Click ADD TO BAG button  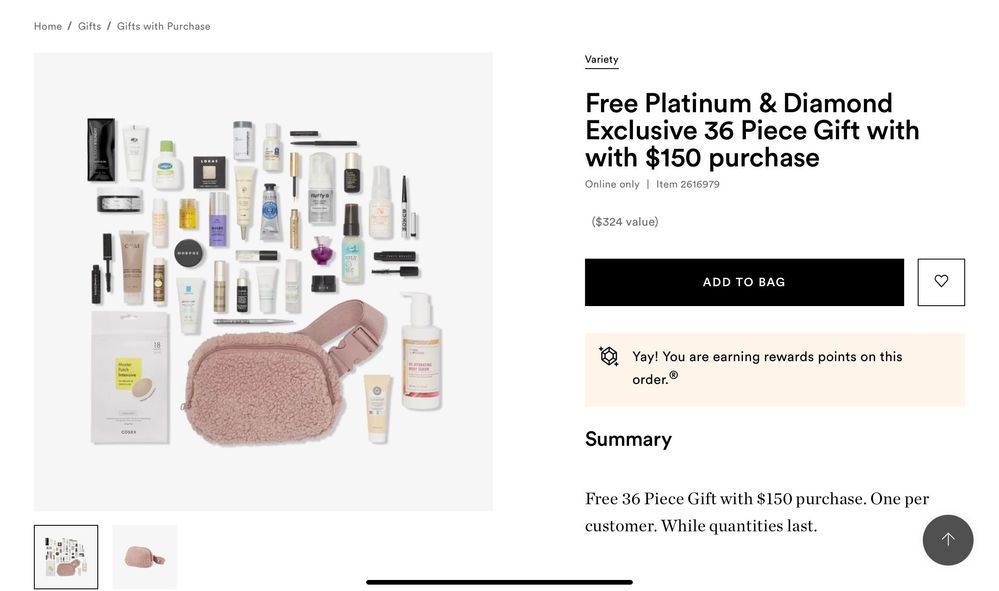pos(744,281)
